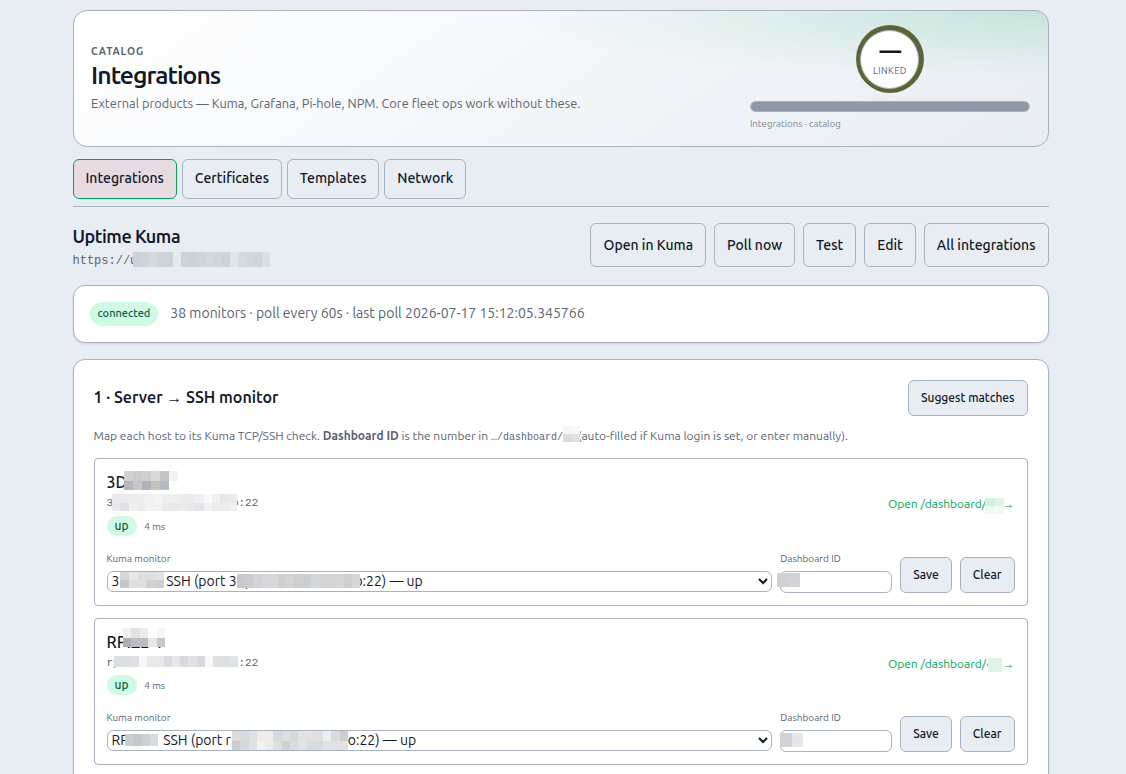Screen dimensions: 1126x774
Task: Open the dashboard link for the 3D host
Action: point(950,505)
